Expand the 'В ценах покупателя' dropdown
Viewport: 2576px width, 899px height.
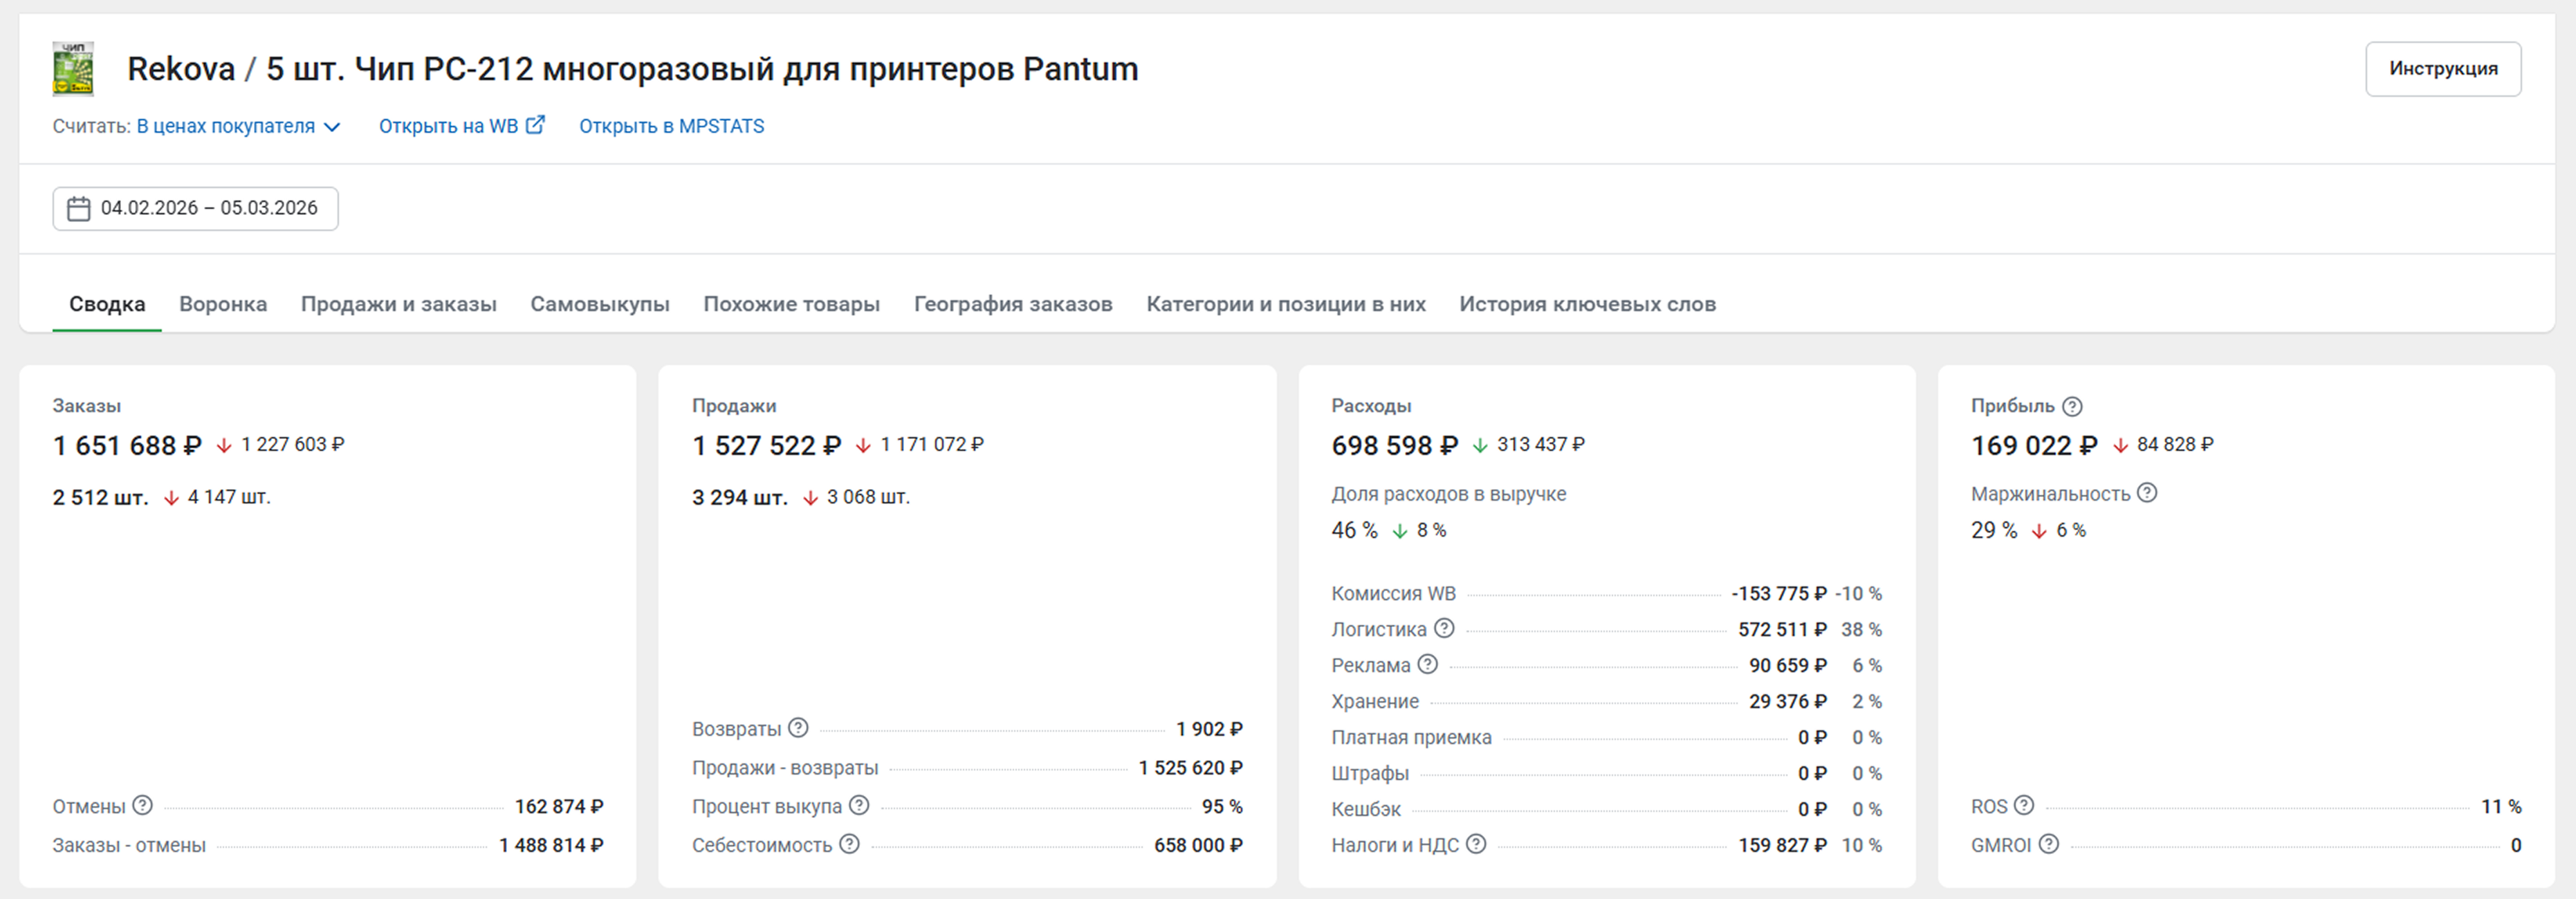pyautogui.click(x=238, y=126)
